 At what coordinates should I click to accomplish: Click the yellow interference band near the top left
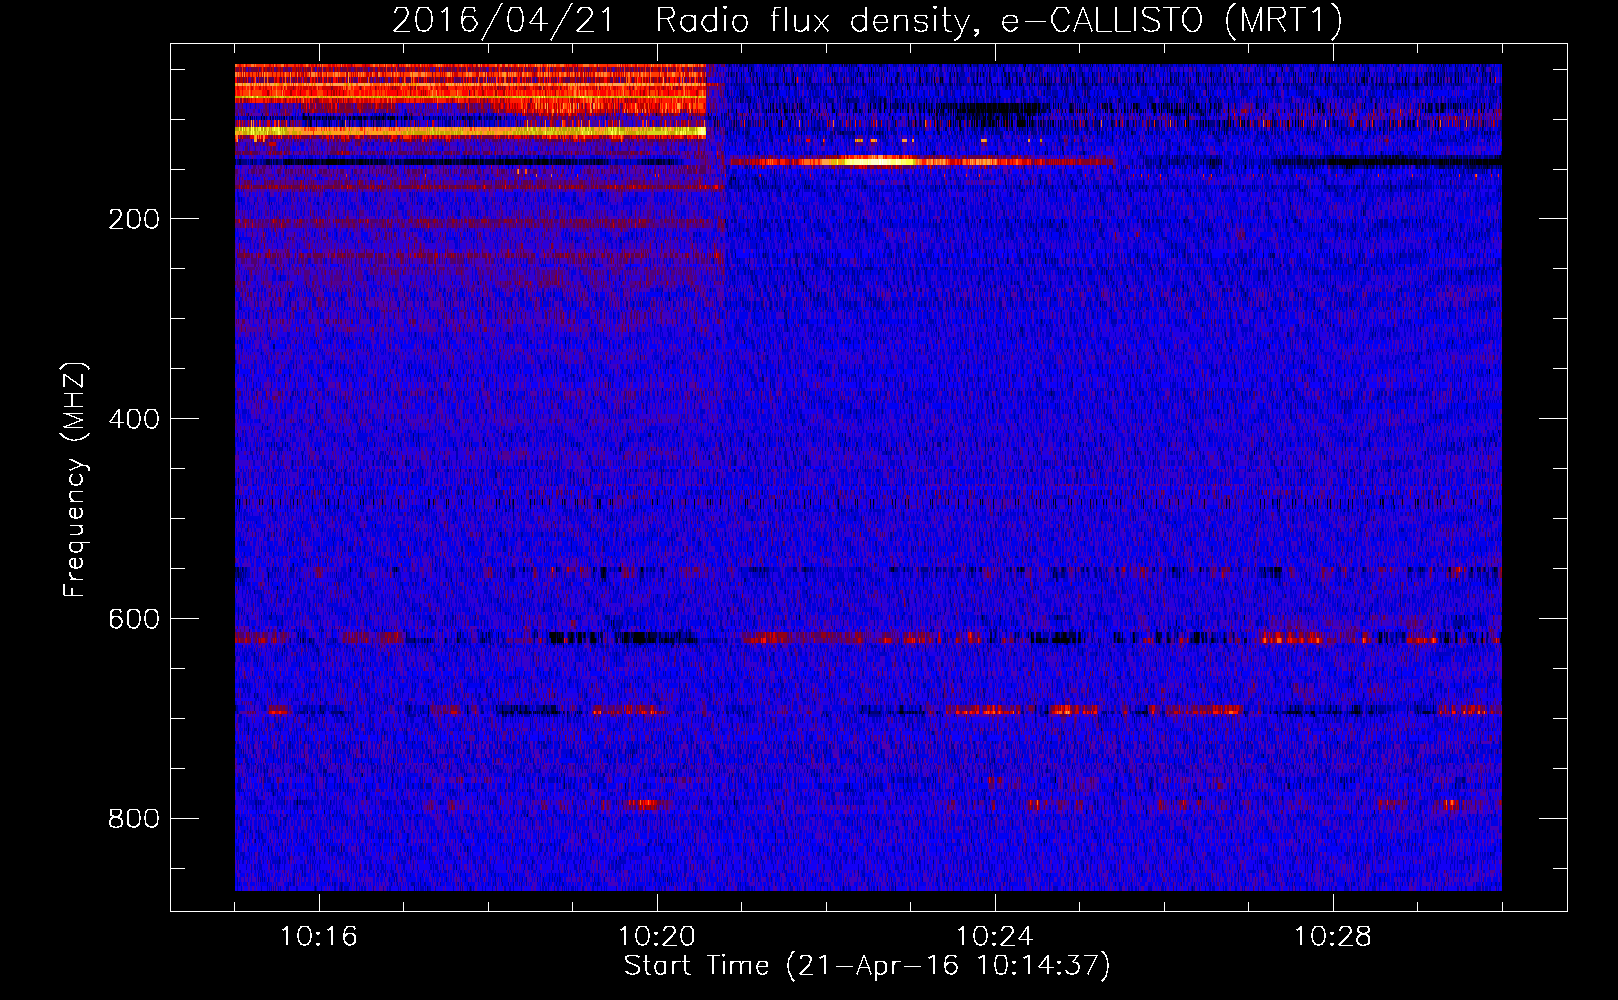tap(470, 131)
